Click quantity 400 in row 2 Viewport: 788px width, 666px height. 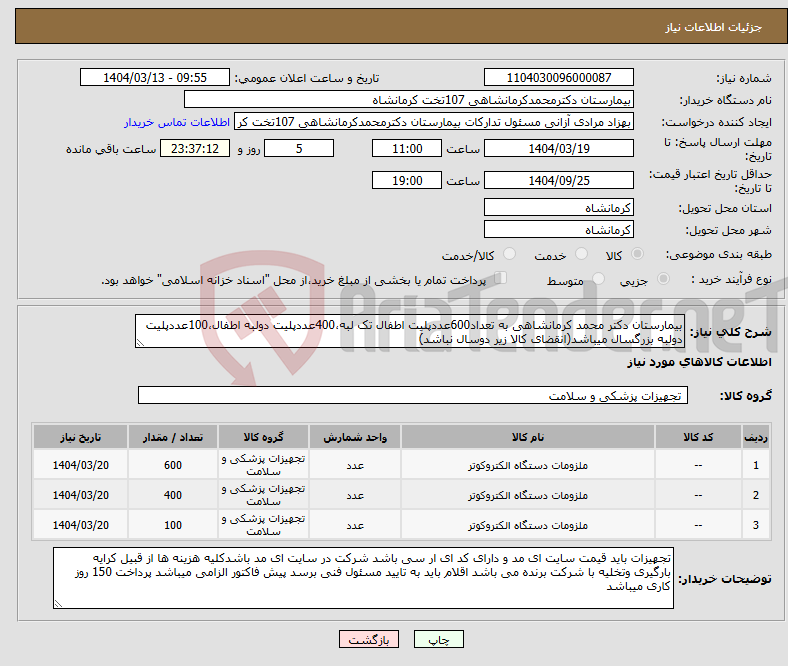tap(173, 495)
